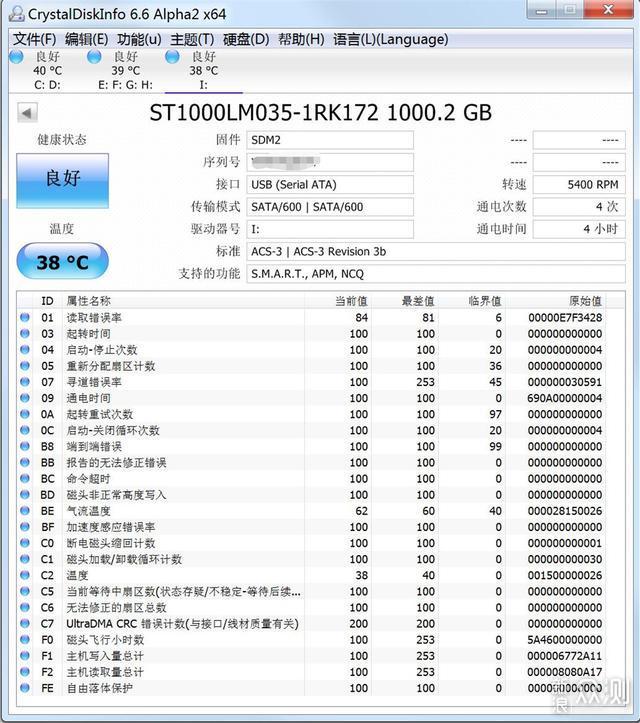Click the status dot for attribute 01

click(x=25, y=317)
